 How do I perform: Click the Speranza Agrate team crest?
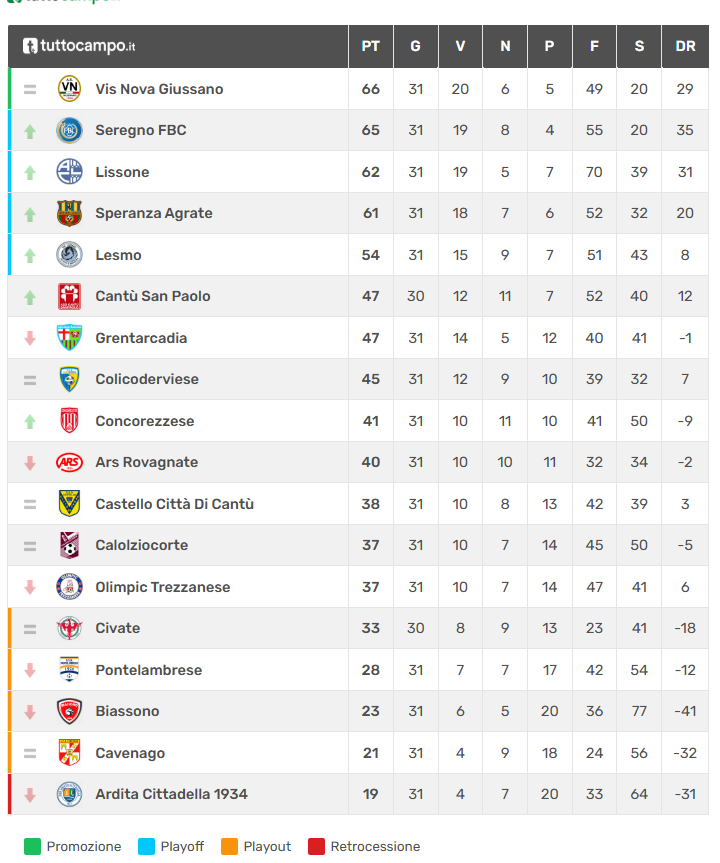pyautogui.click(x=69, y=213)
